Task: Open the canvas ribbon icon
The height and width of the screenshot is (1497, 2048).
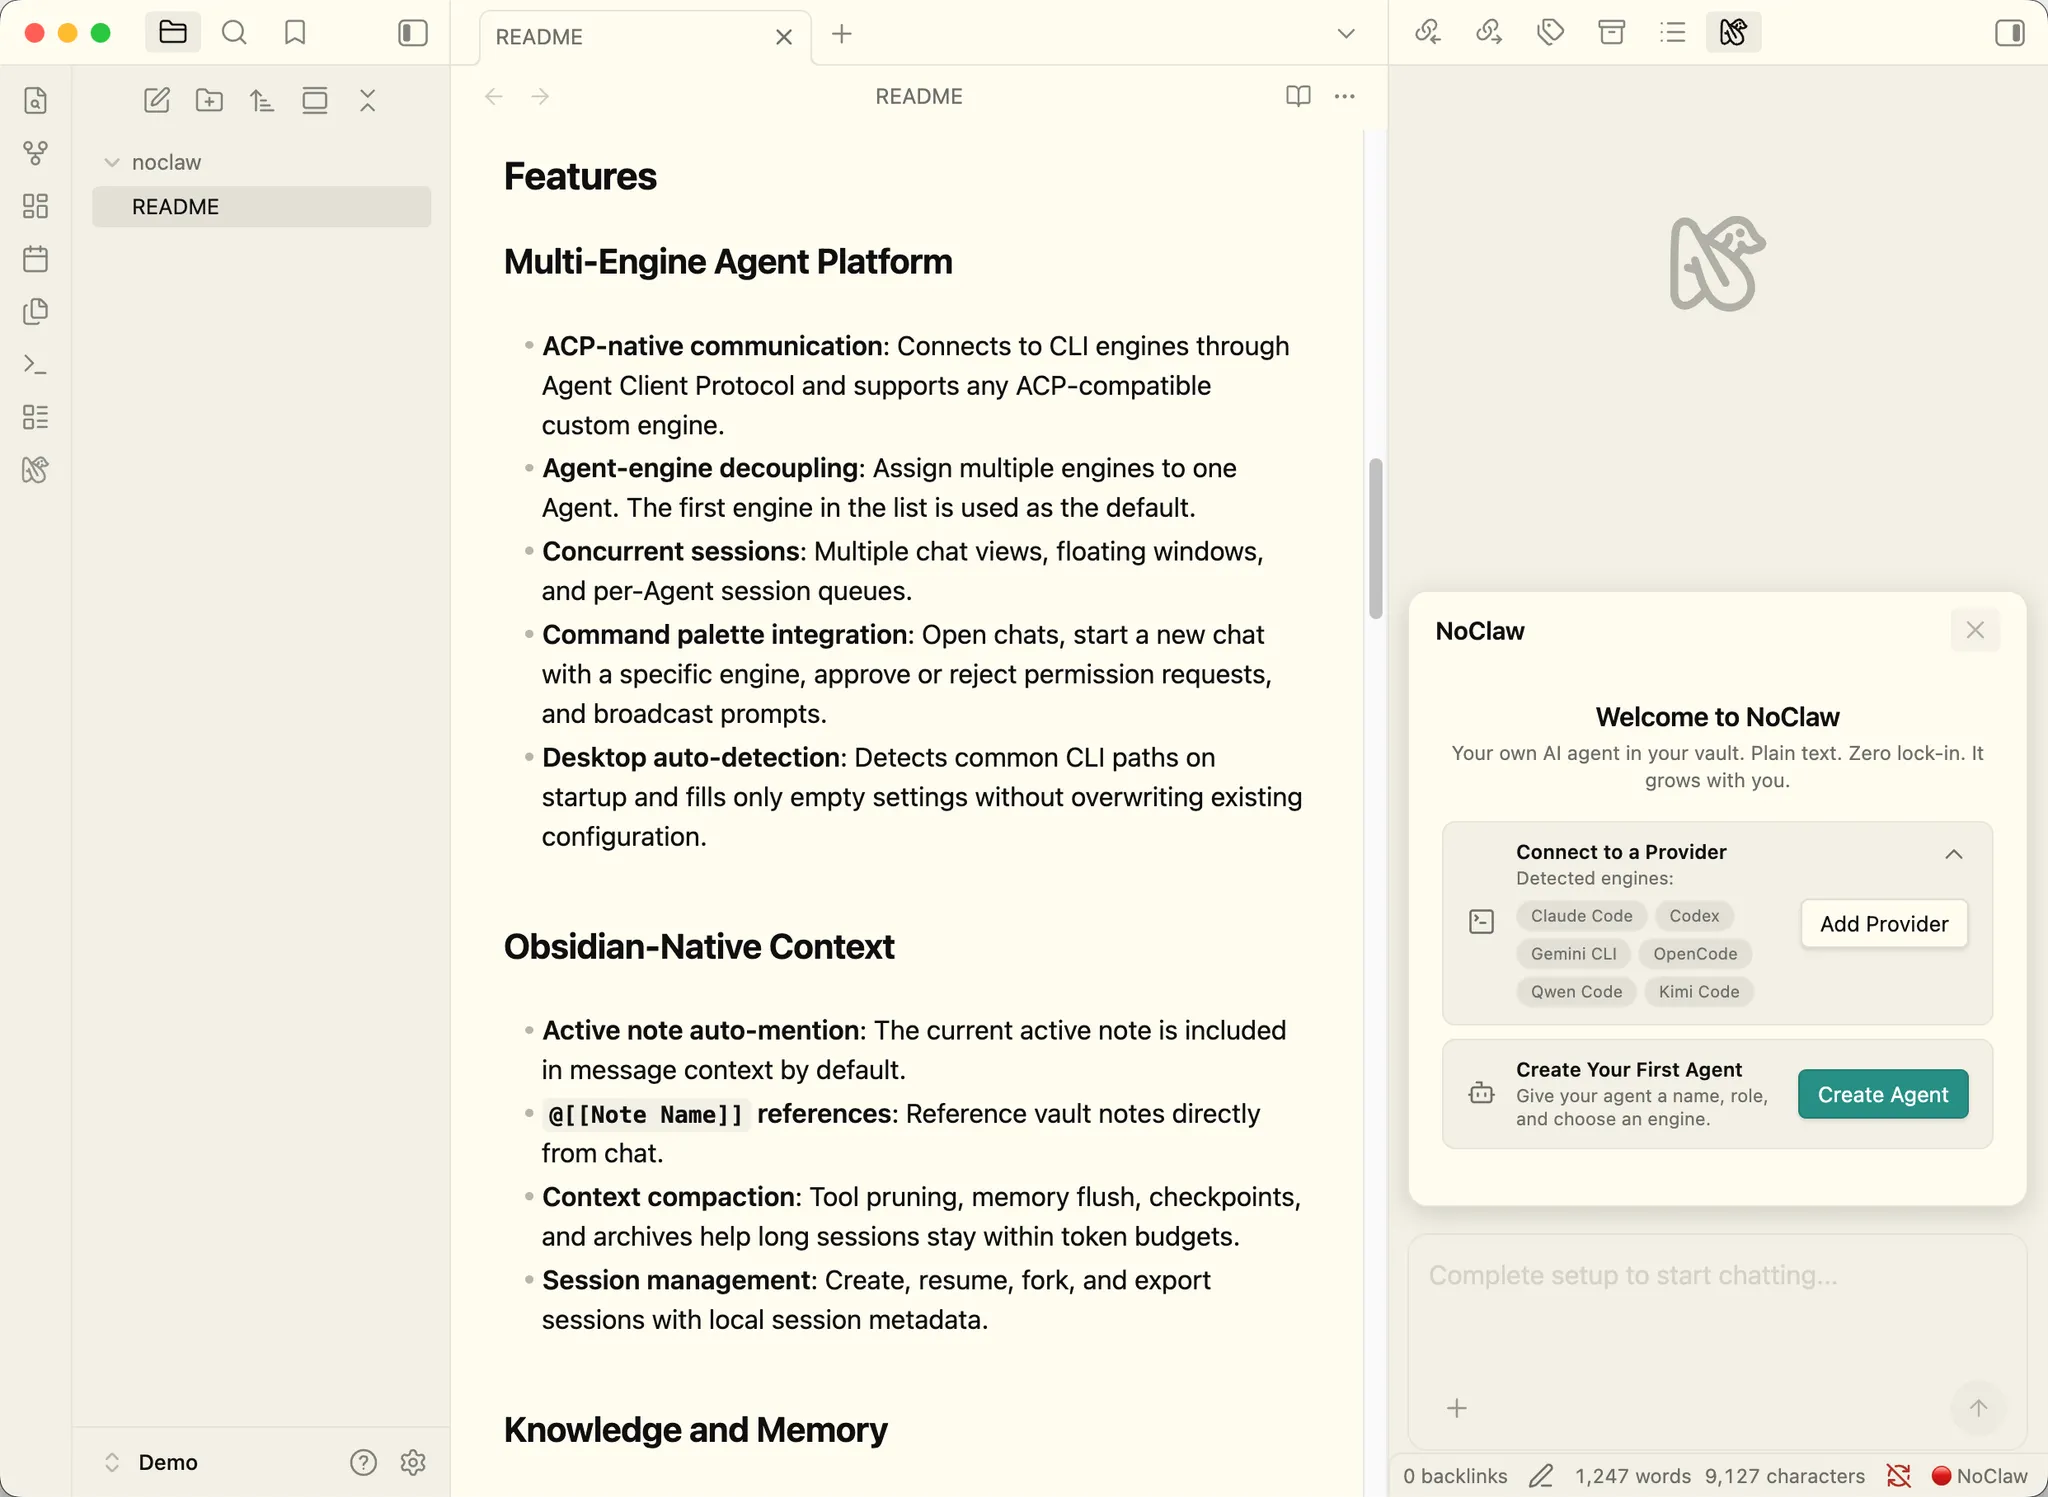Action: 35,206
